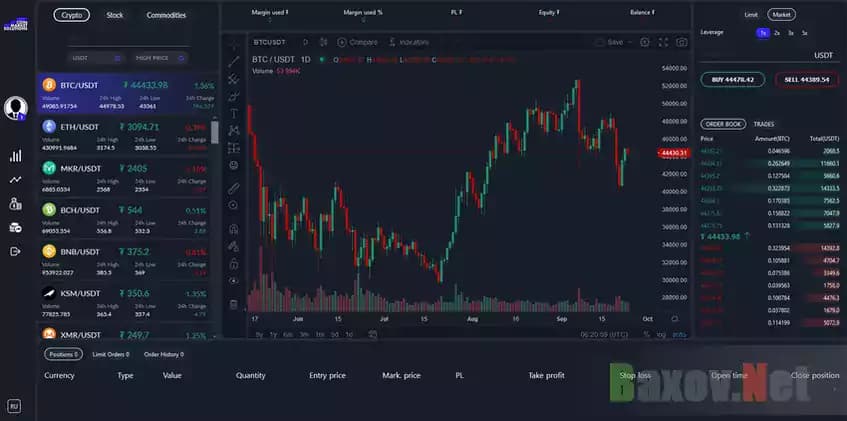The width and height of the screenshot is (847, 421).
Task: Select the brush drawing tool
Action: tap(234, 96)
